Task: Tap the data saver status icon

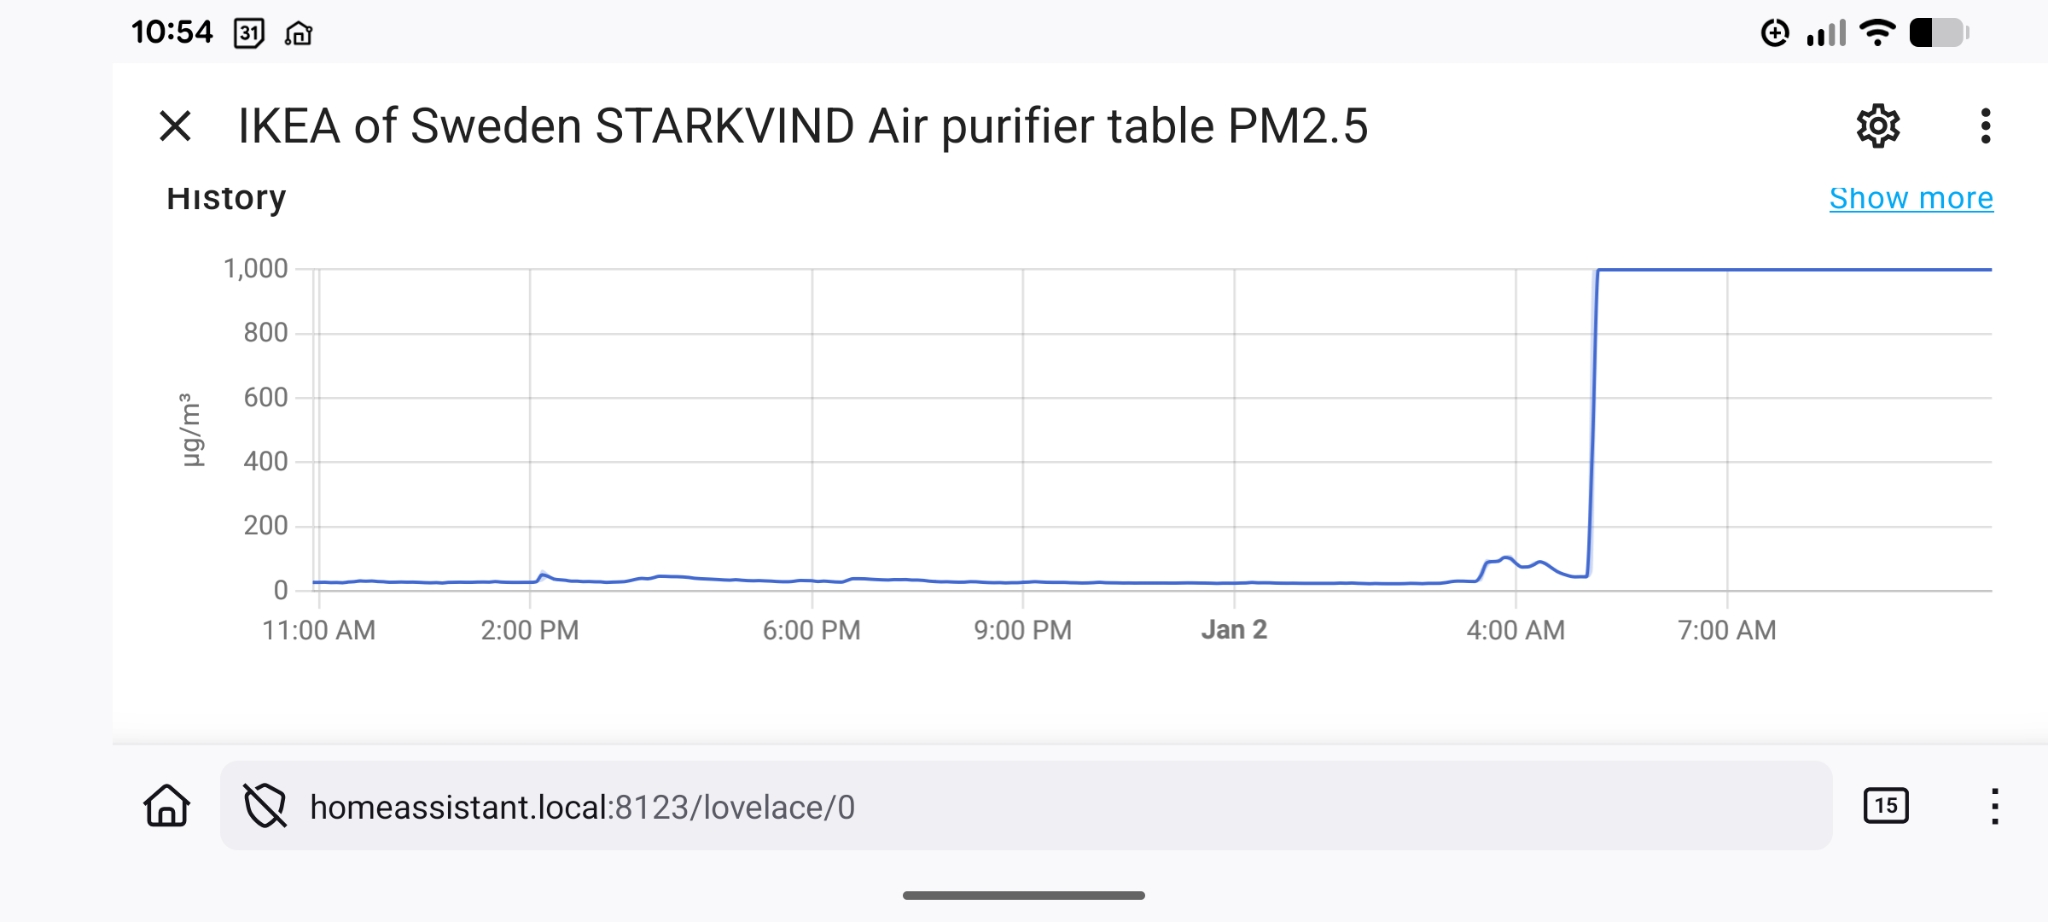Action: coord(1775,33)
